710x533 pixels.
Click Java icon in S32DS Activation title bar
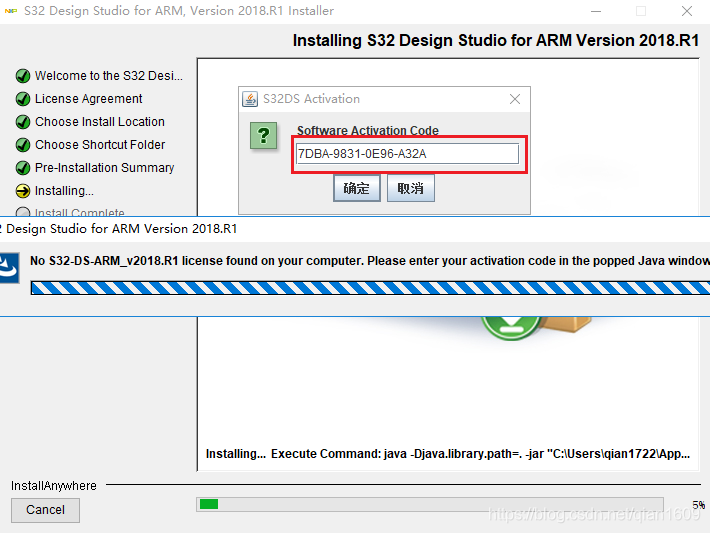(250, 99)
